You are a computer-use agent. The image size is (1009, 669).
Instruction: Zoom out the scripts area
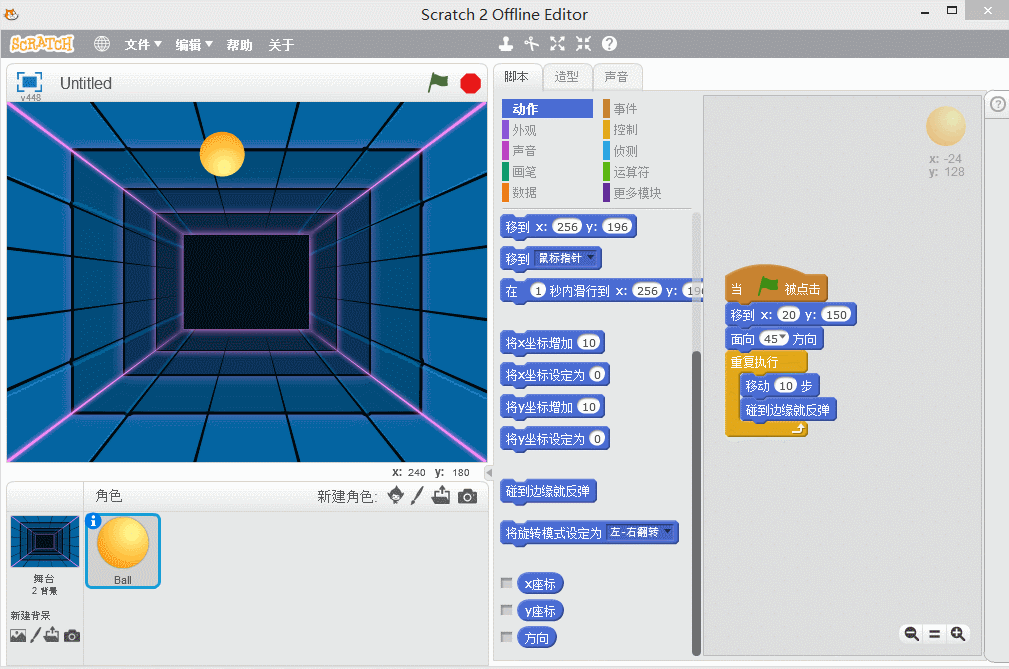pos(911,634)
